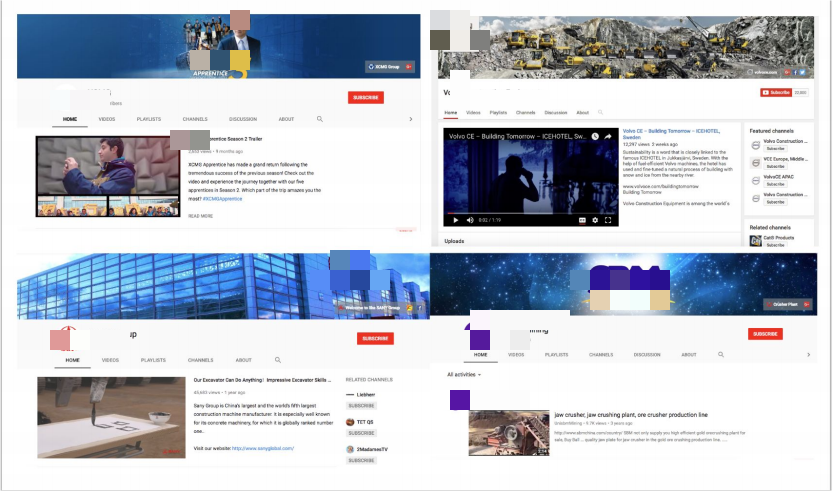The width and height of the screenshot is (833, 491).
Task: Click the Watch Later clock on Volvo video
Action: click(595, 136)
